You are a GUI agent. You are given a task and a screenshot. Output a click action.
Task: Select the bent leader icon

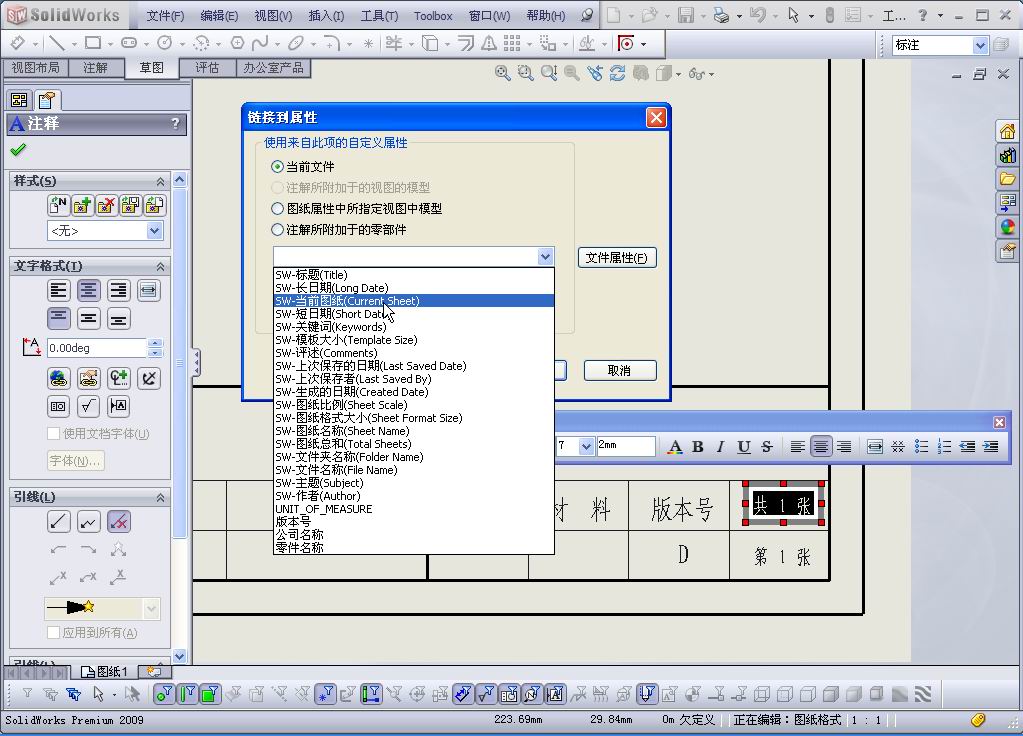point(89,521)
